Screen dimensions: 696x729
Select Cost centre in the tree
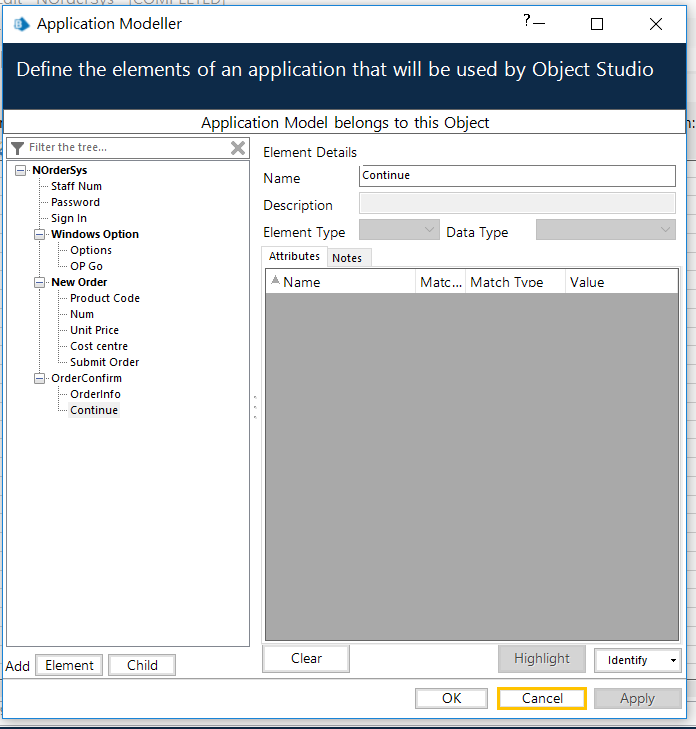[x=99, y=346]
